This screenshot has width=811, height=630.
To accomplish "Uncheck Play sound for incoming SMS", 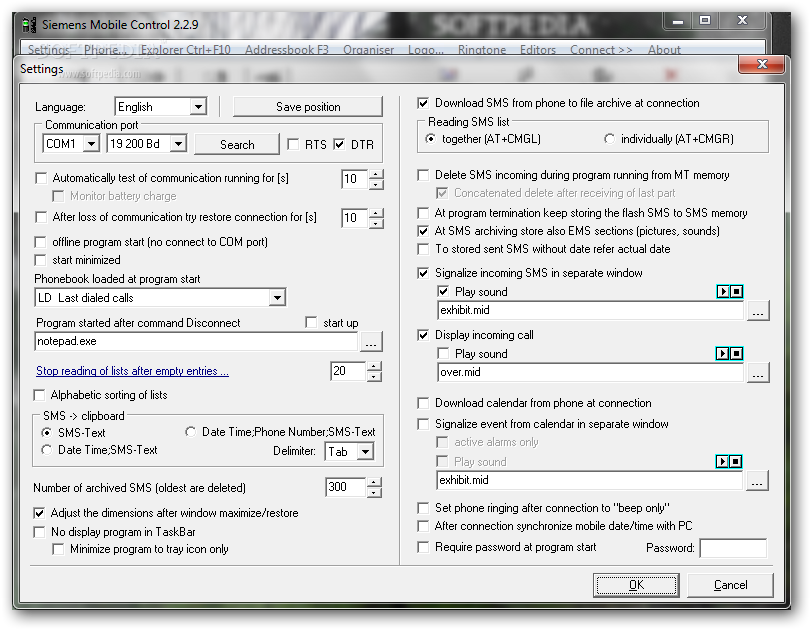I will click(443, 292).
